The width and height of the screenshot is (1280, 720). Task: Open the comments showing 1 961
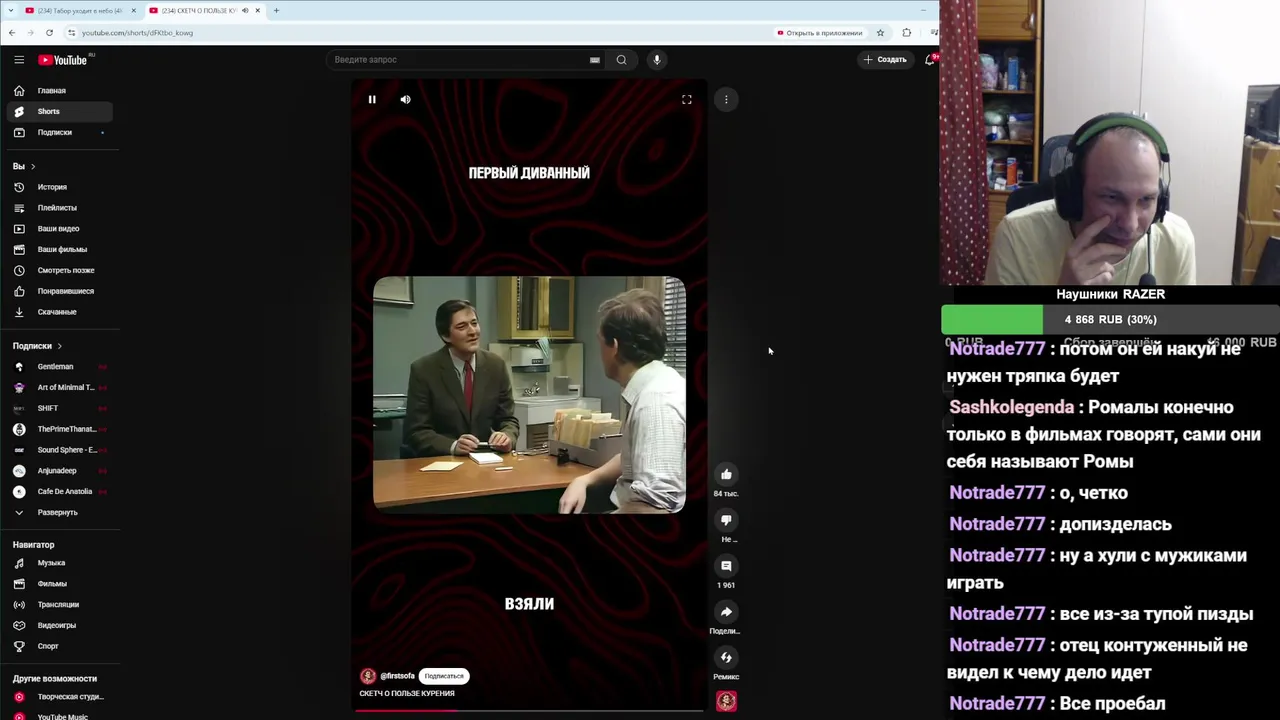(x=726, y=566)
